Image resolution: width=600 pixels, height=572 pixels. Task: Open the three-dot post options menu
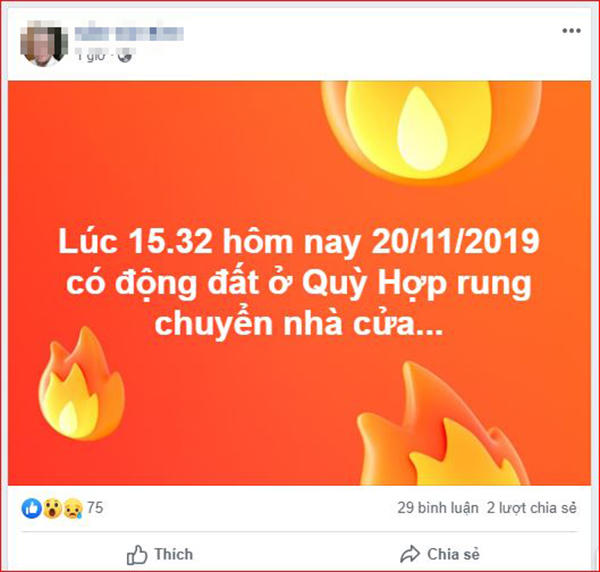571,31
